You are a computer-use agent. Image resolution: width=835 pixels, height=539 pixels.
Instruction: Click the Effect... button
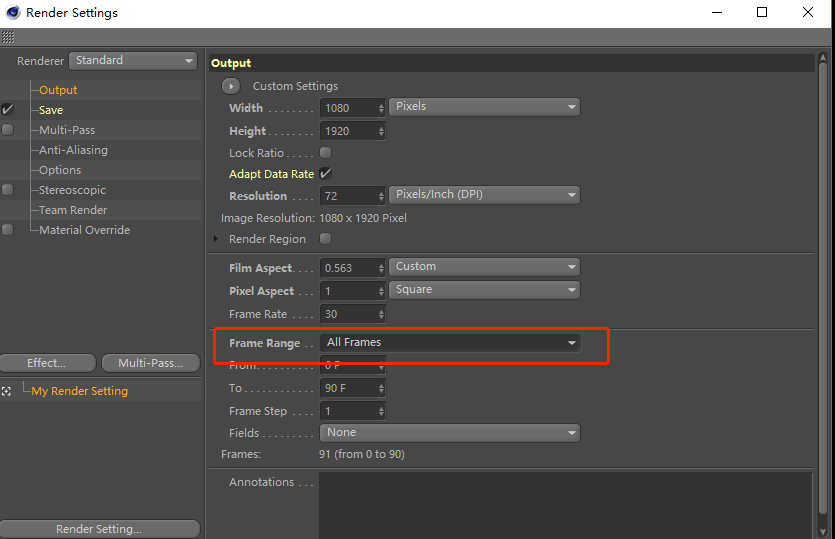point(47,363)
